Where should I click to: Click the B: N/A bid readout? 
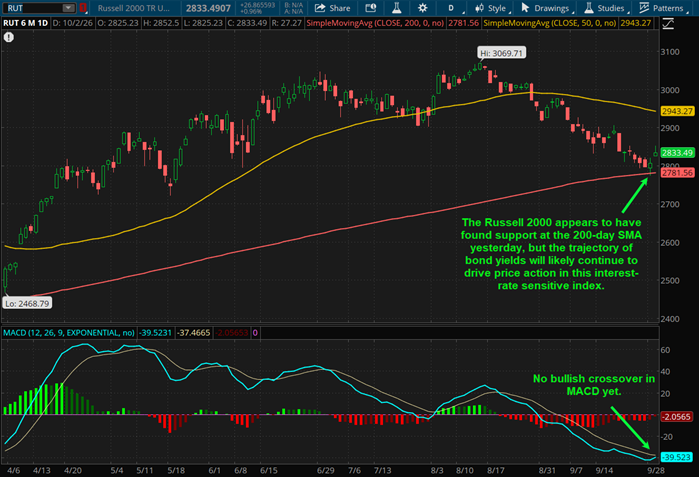pyautogui.click(x=294, y=5)
